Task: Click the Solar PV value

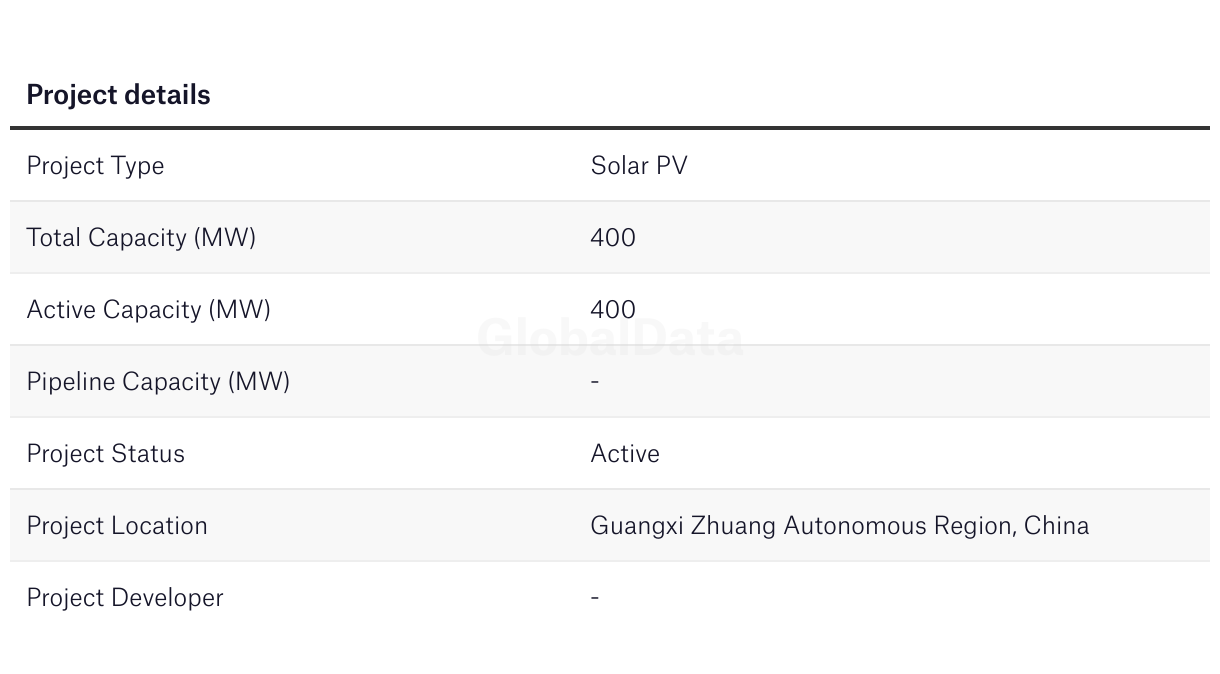Action: 639,165
